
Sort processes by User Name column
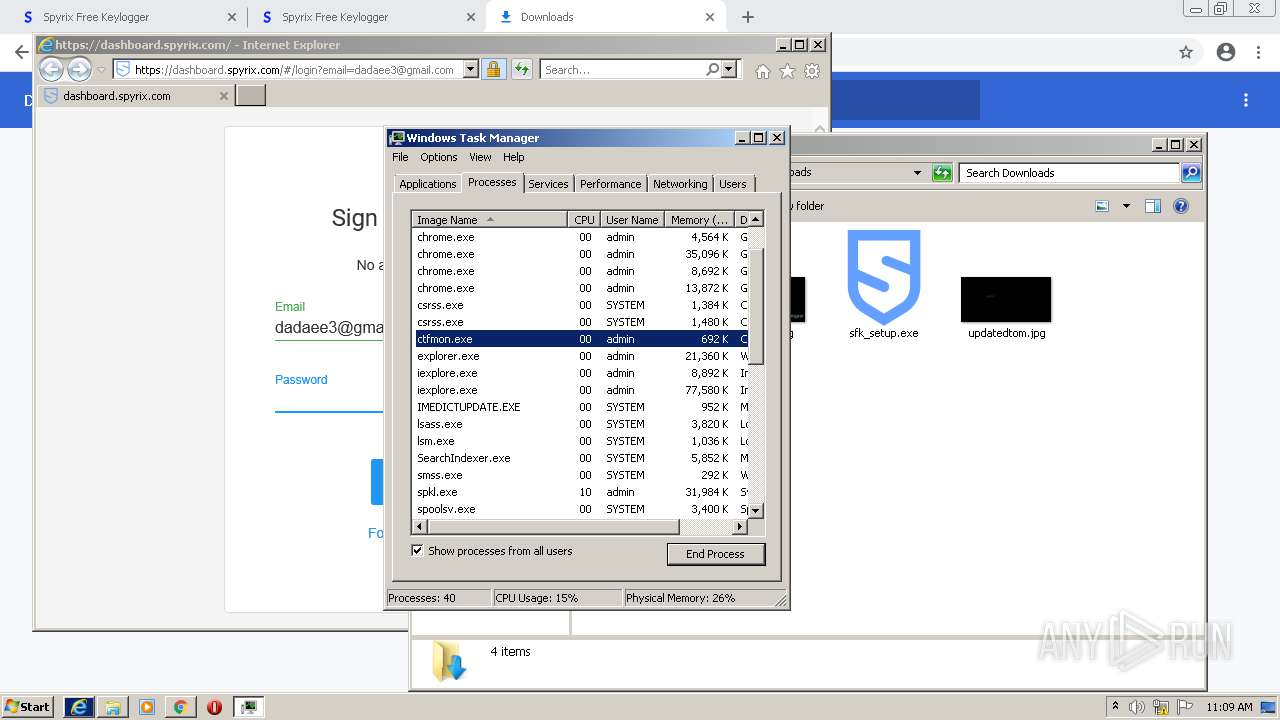click(x=632, y=220)
